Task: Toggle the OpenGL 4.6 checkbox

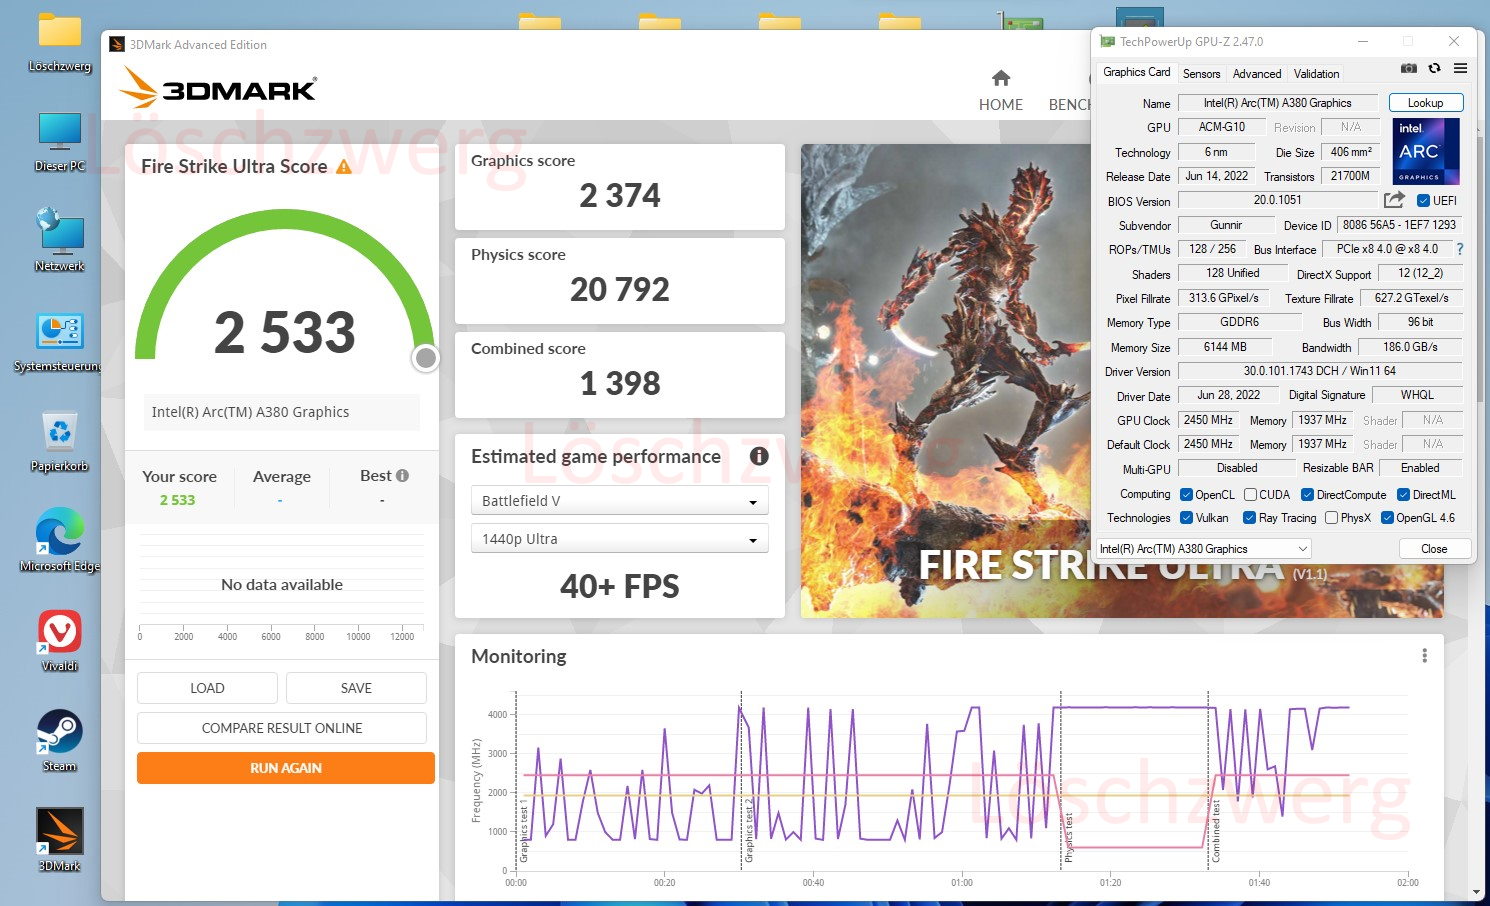Action: click(1387, 518)
